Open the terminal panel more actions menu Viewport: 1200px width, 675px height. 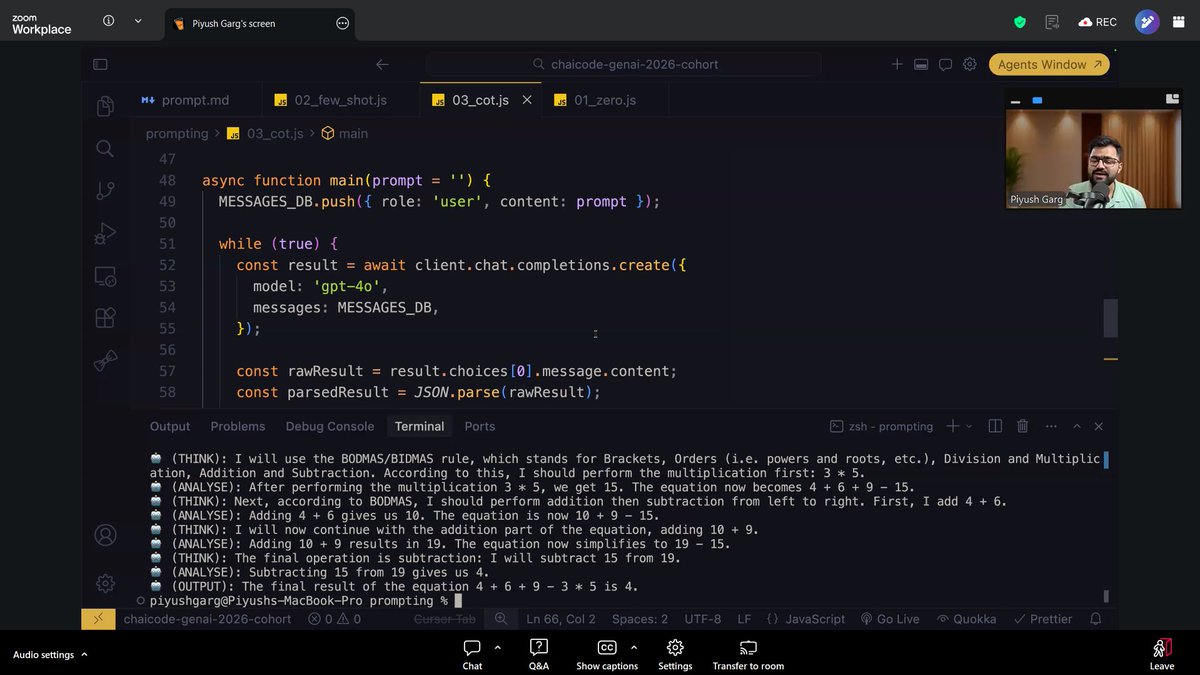[1049, 426]
